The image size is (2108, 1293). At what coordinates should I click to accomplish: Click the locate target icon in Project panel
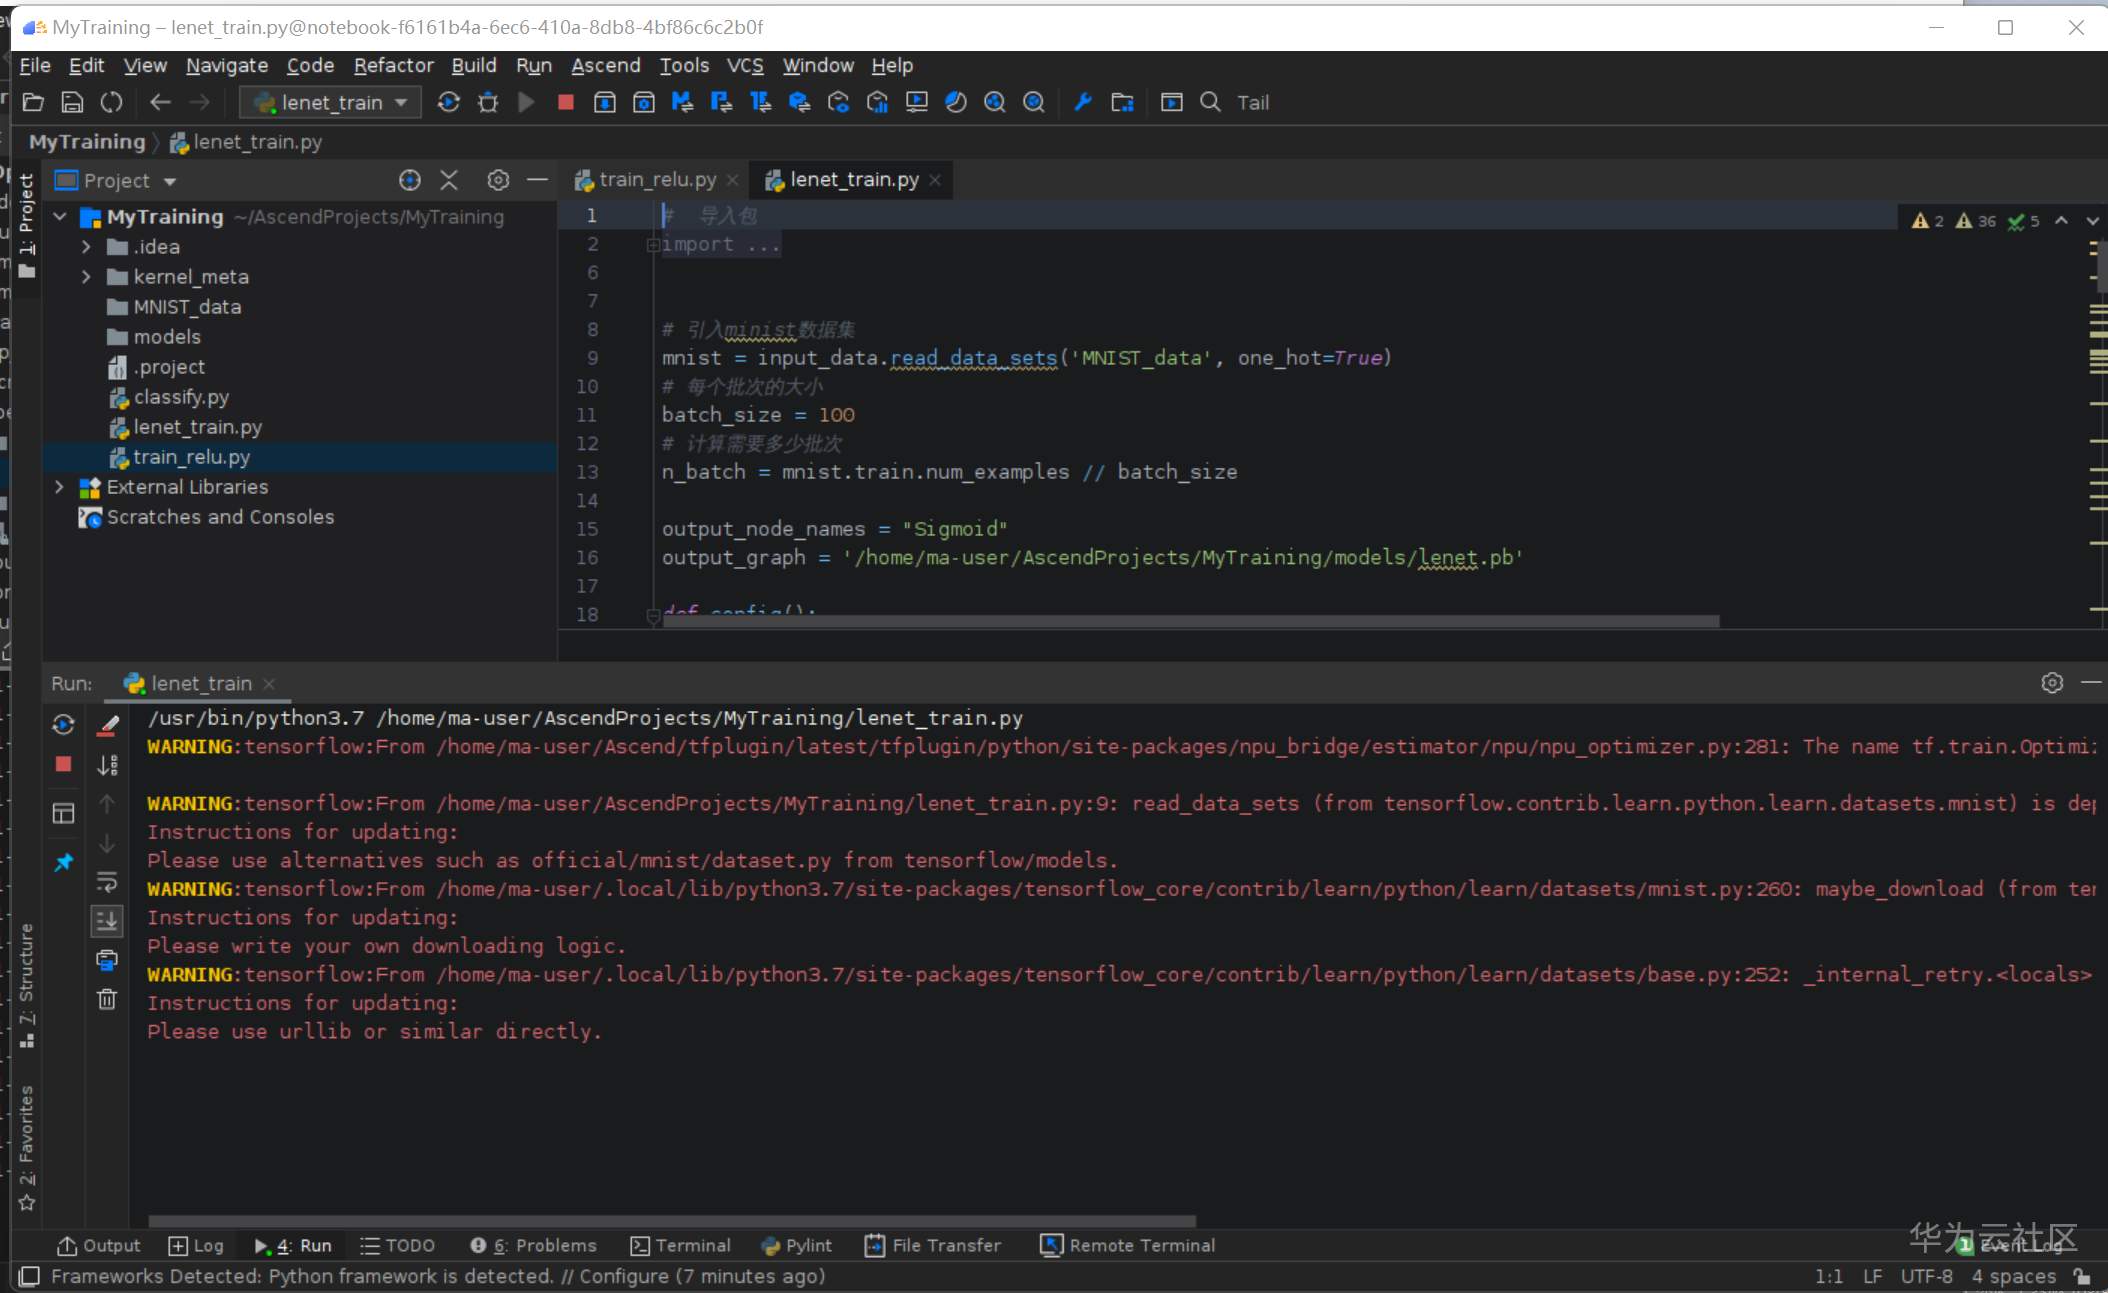tap(409, 180)
